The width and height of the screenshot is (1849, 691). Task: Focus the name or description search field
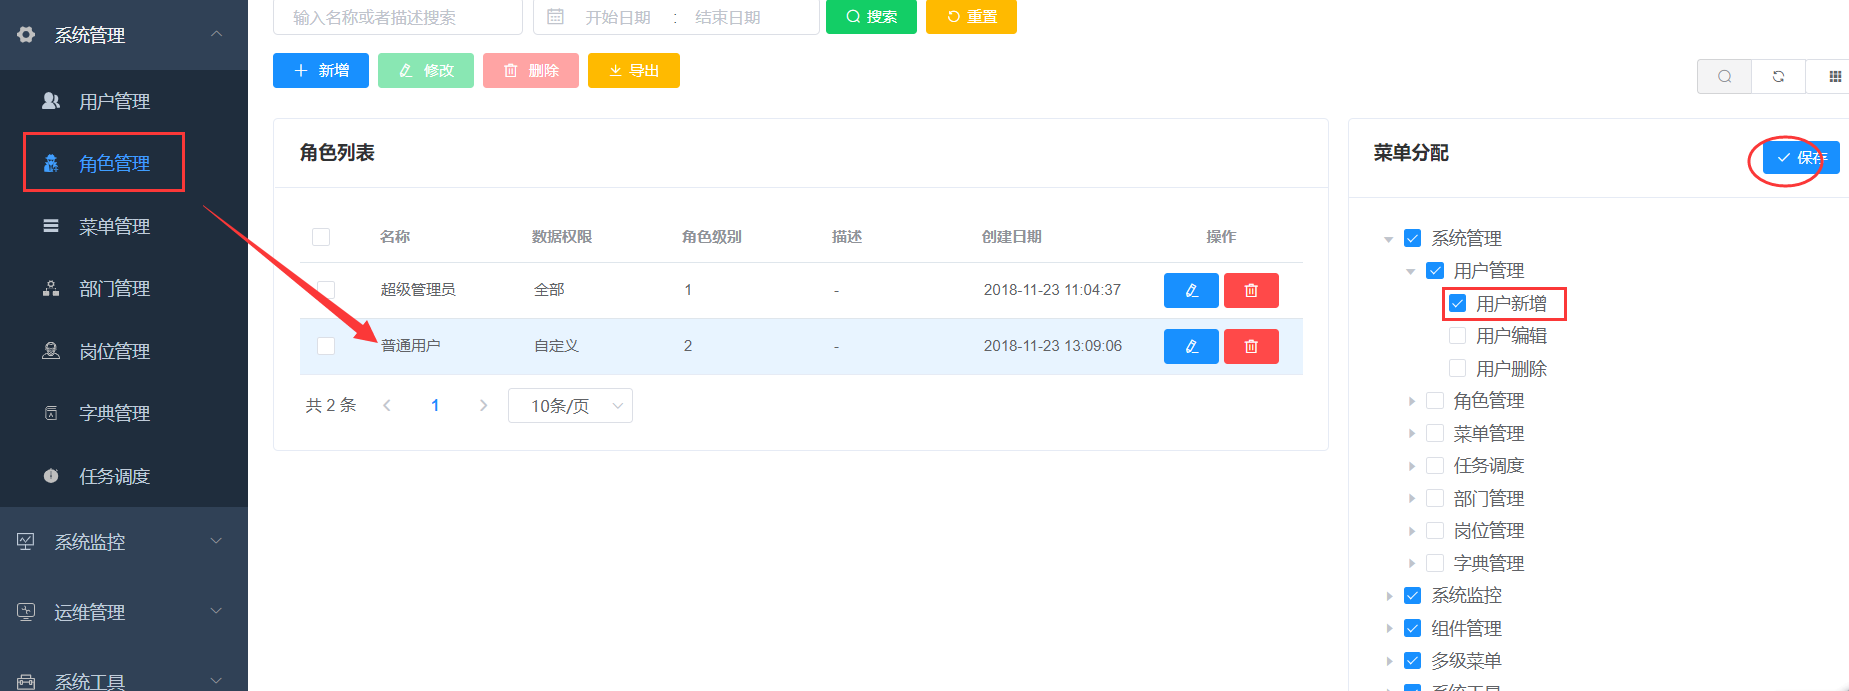coord(398,17)
